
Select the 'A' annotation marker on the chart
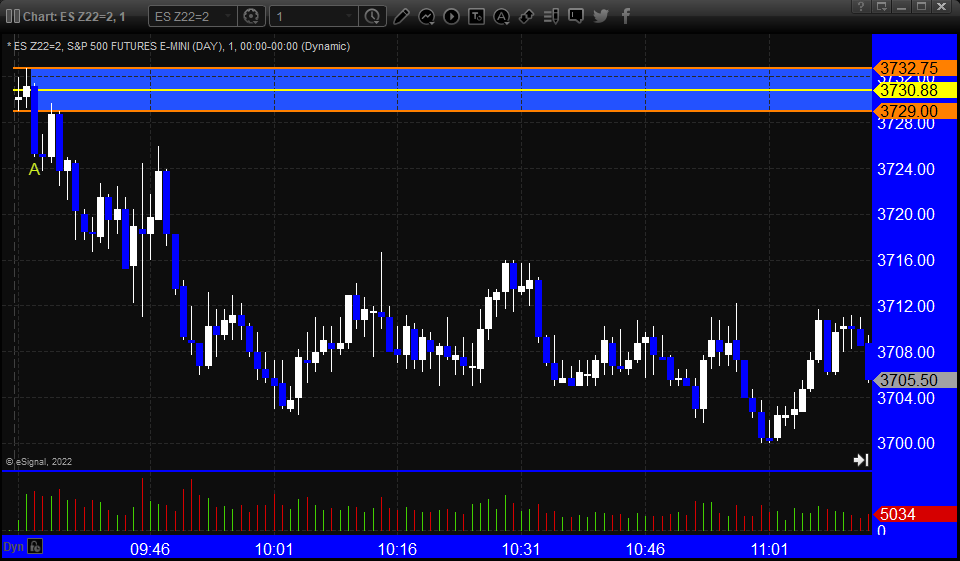34,170
